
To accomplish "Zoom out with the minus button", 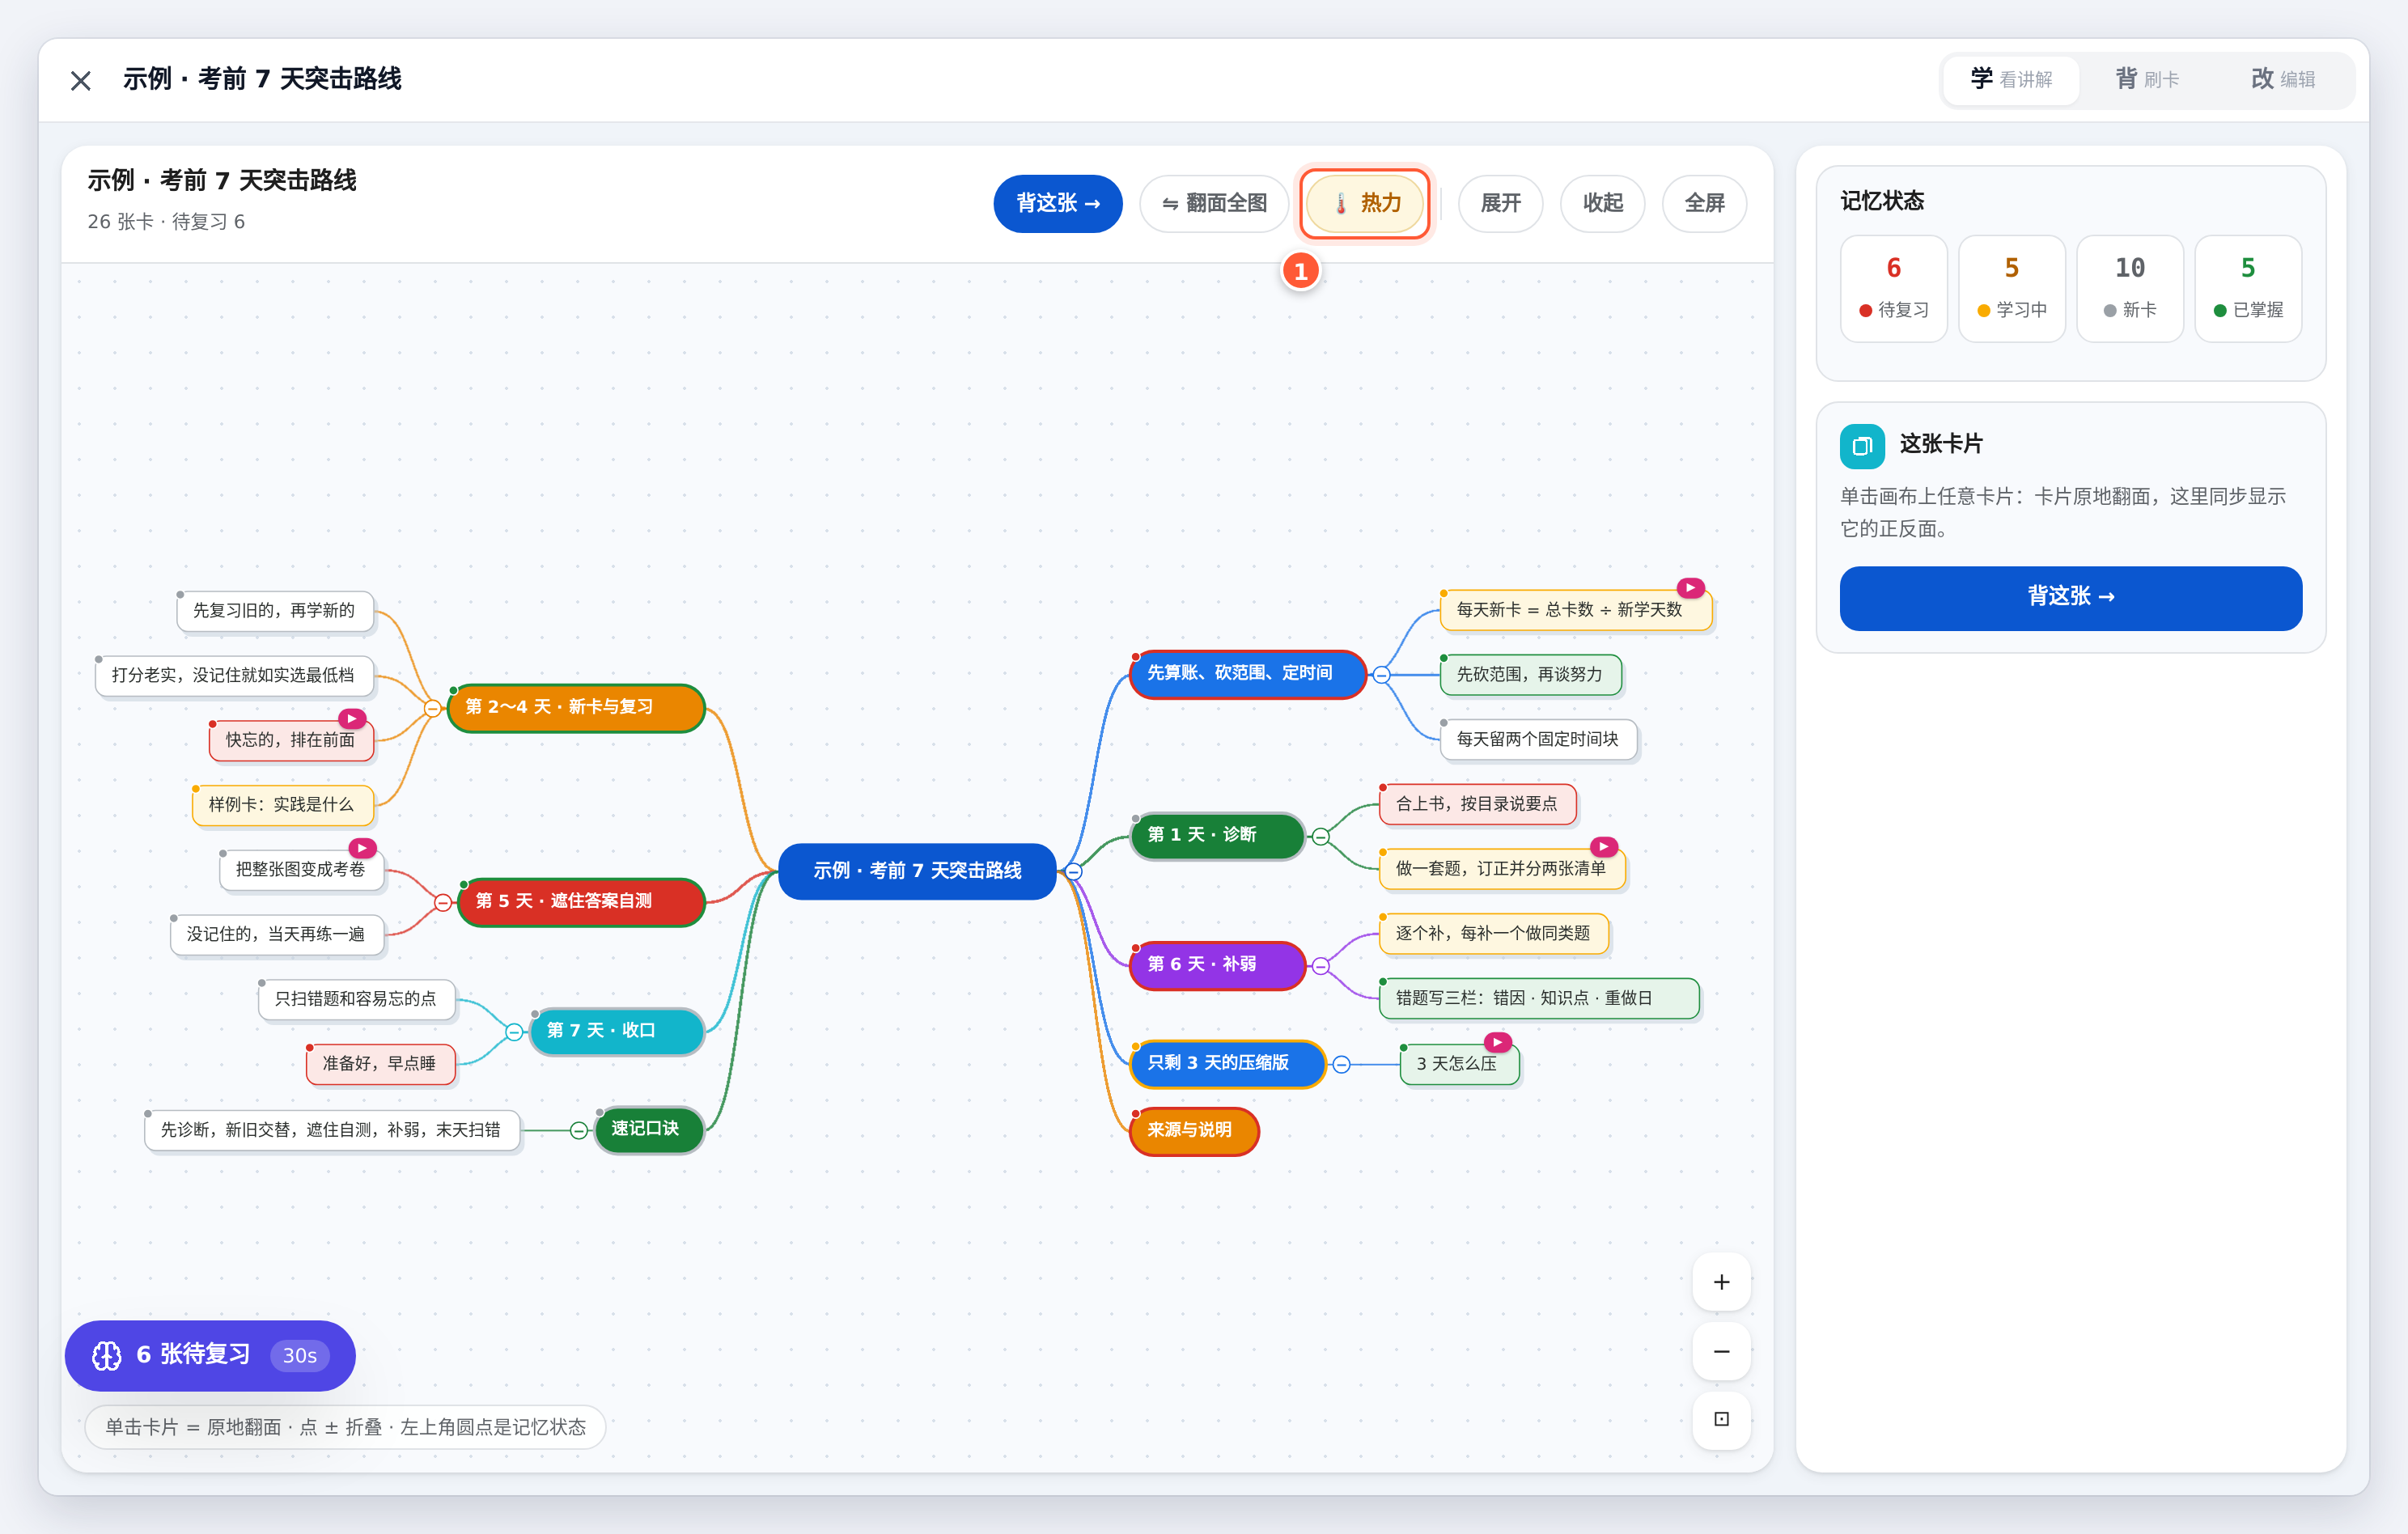I will tap(1721, 1351).
